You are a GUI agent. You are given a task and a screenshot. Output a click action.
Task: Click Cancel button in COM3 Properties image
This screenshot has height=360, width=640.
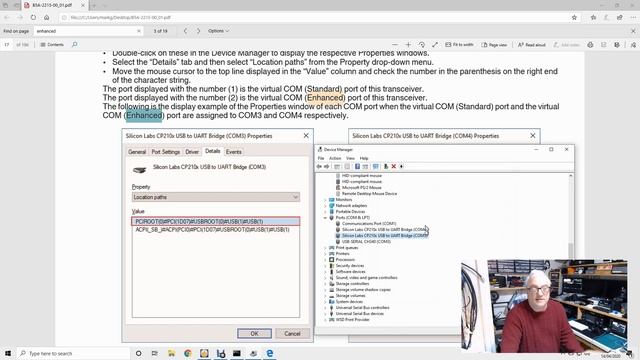point(292,333)
